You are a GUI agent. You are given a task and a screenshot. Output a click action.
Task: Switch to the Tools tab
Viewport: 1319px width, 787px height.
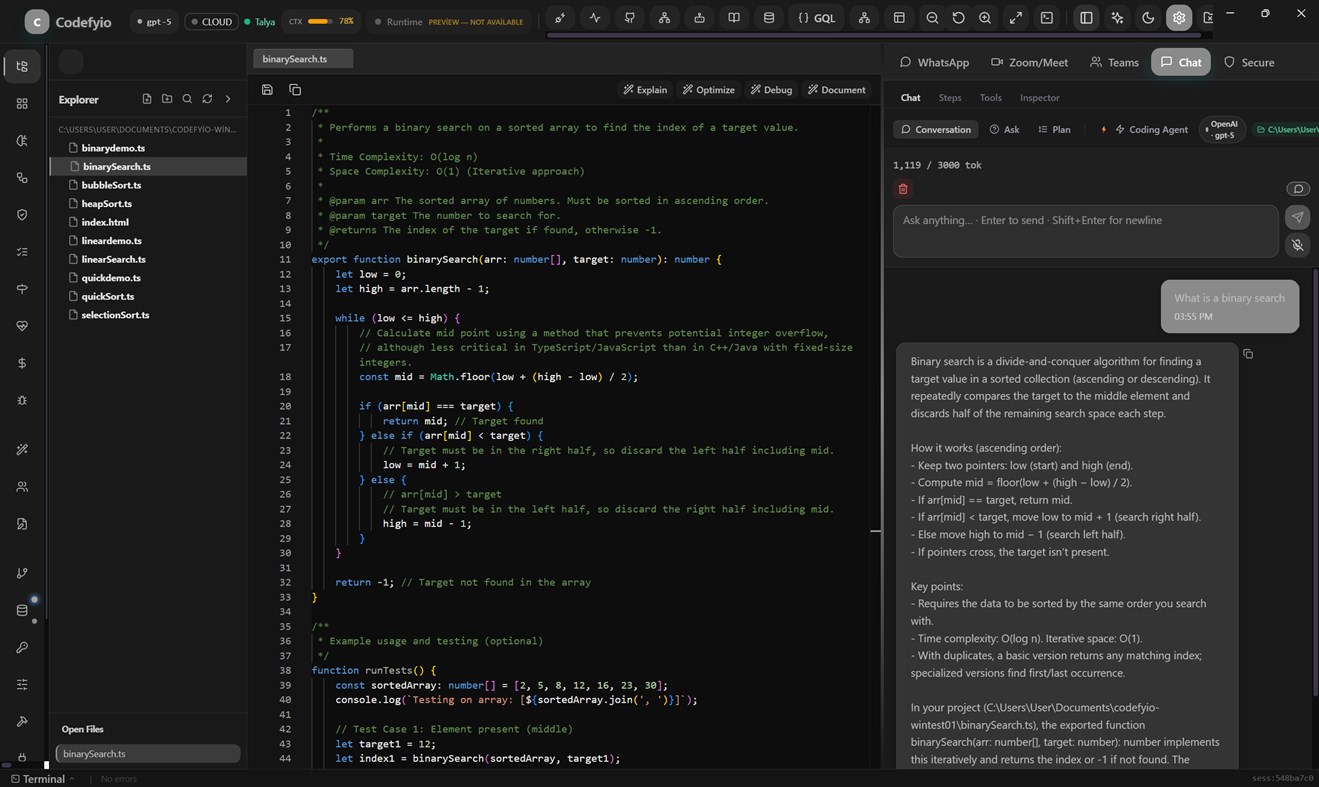990,98
